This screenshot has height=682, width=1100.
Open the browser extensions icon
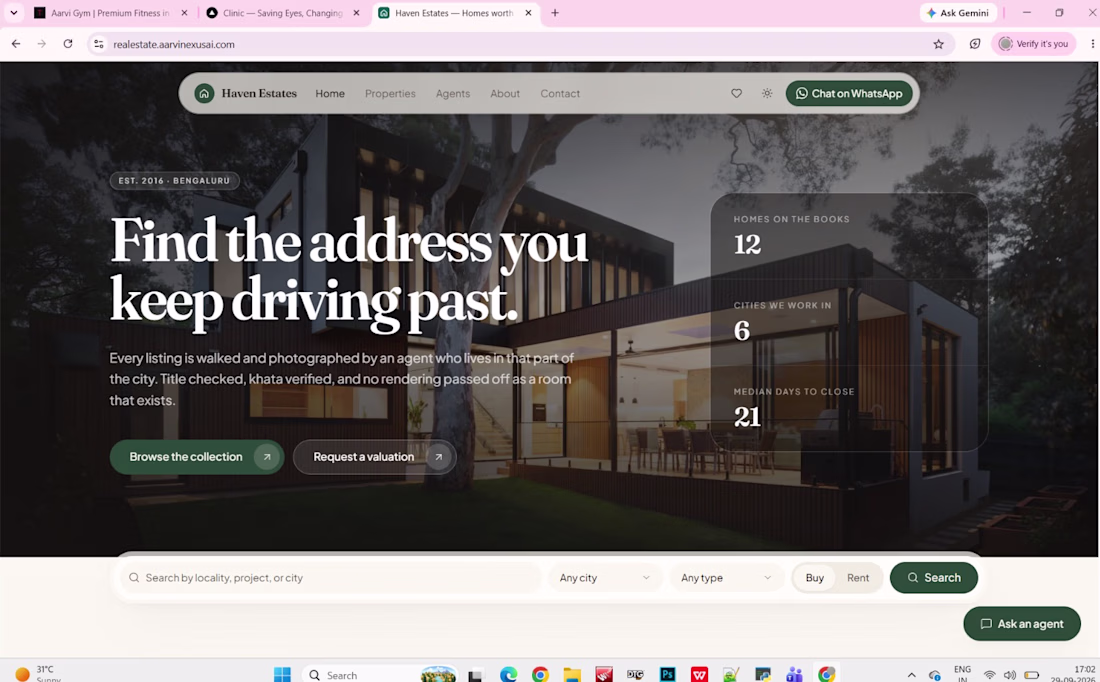(975, 44)
